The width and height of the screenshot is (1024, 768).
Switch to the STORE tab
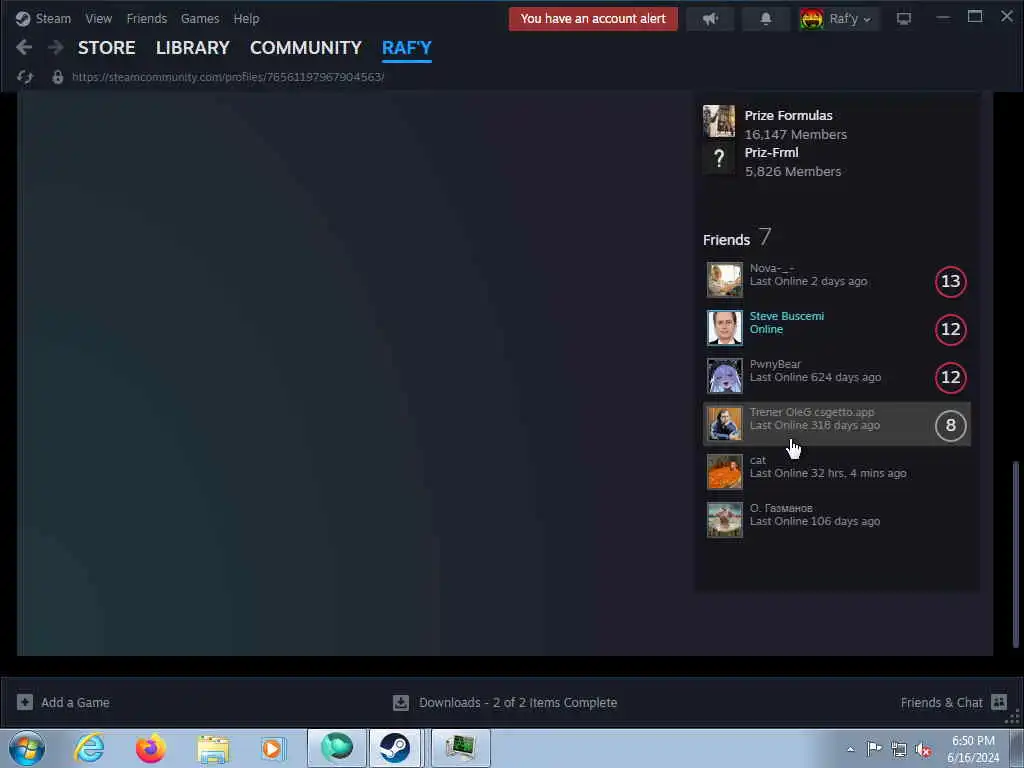(x=106, y=48)
